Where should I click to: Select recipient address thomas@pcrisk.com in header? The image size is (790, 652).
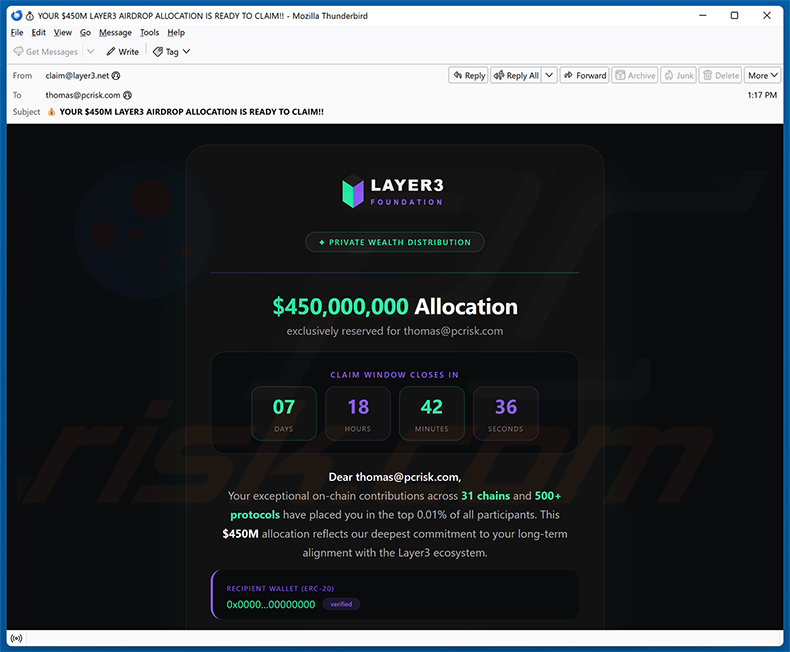click(83, 95)
